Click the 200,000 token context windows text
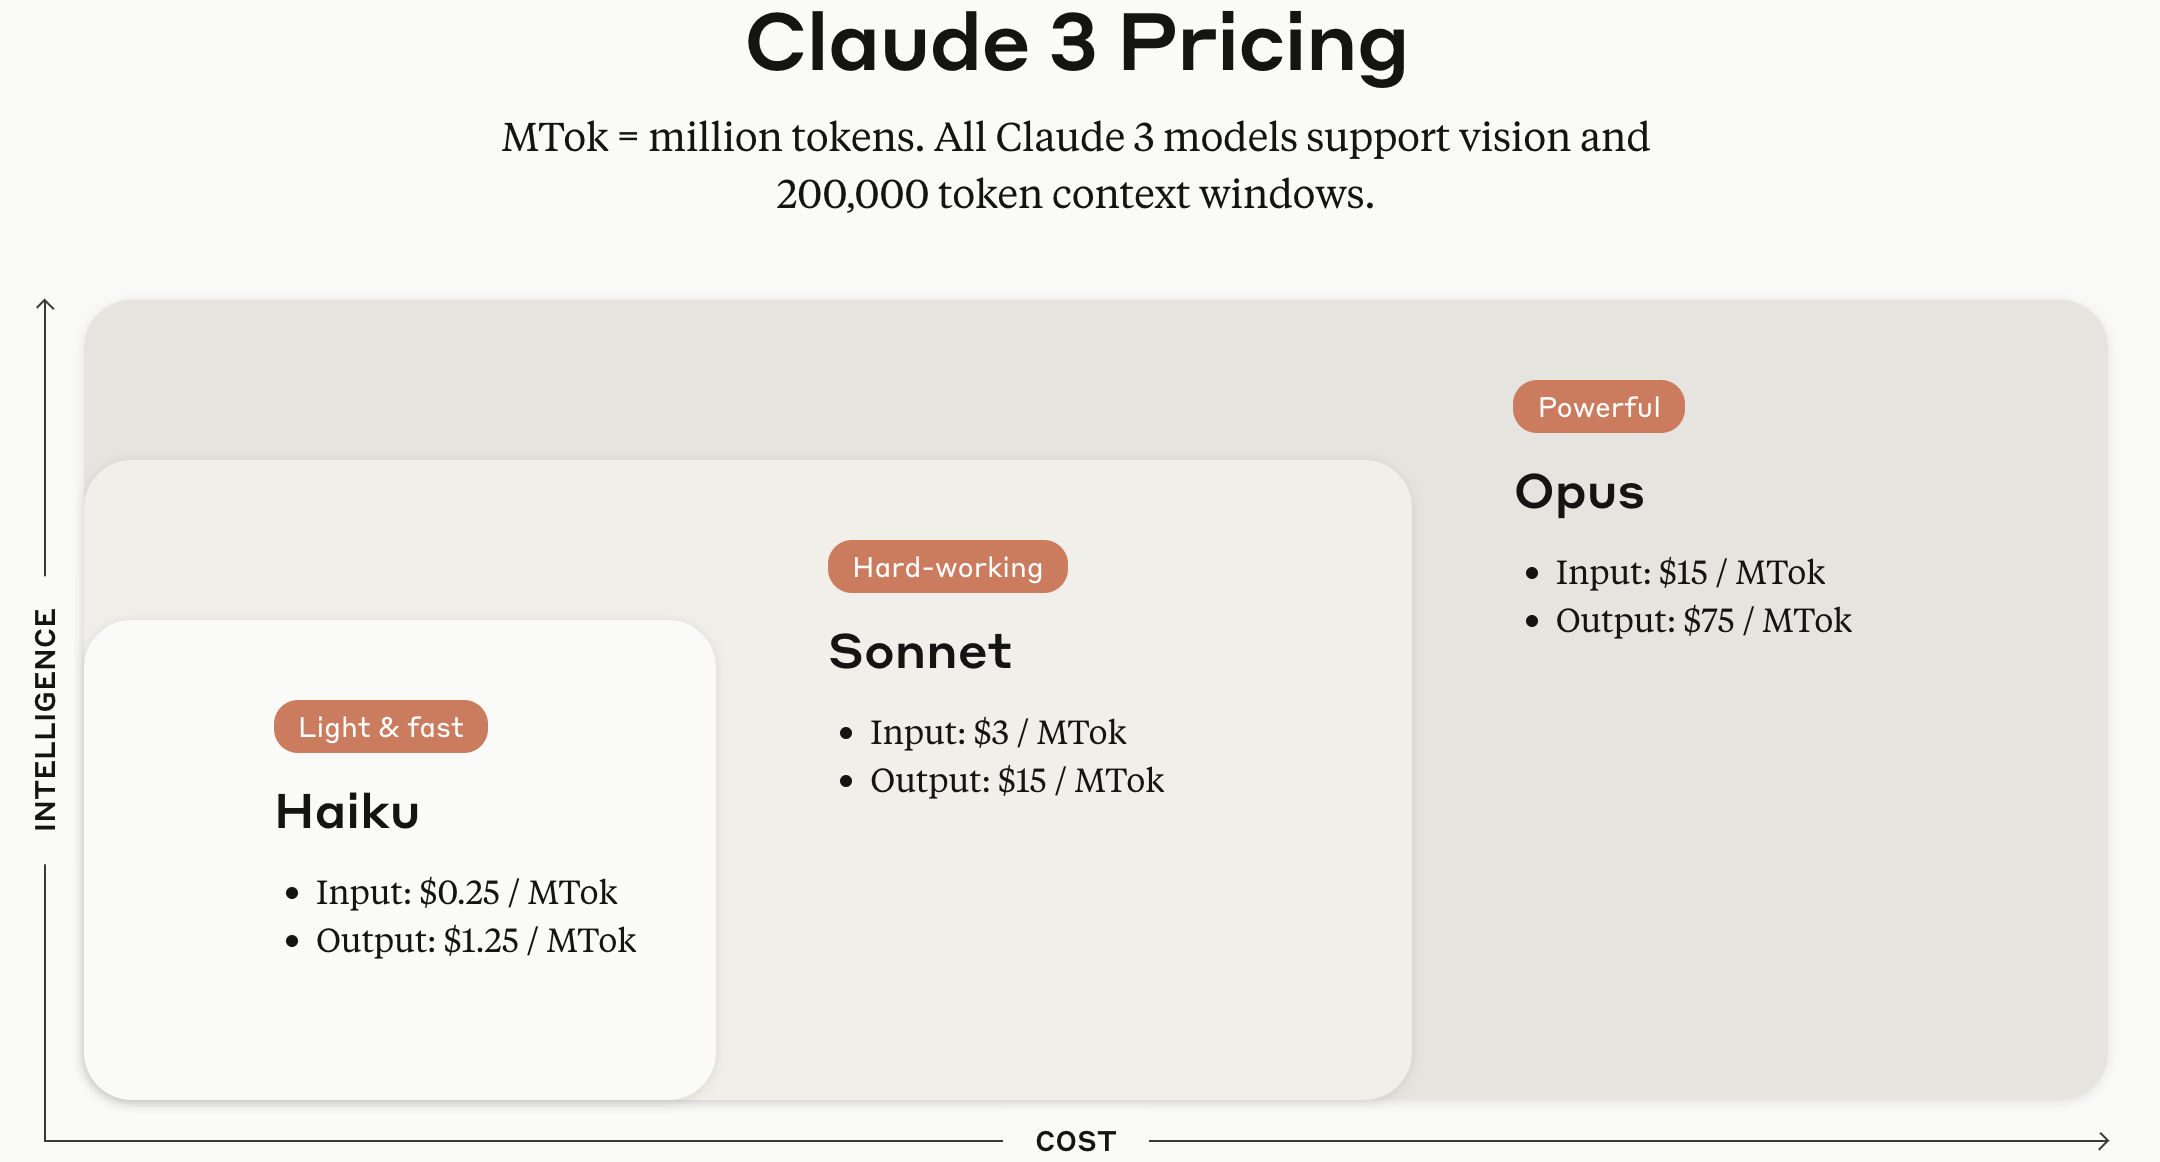 1075,194
